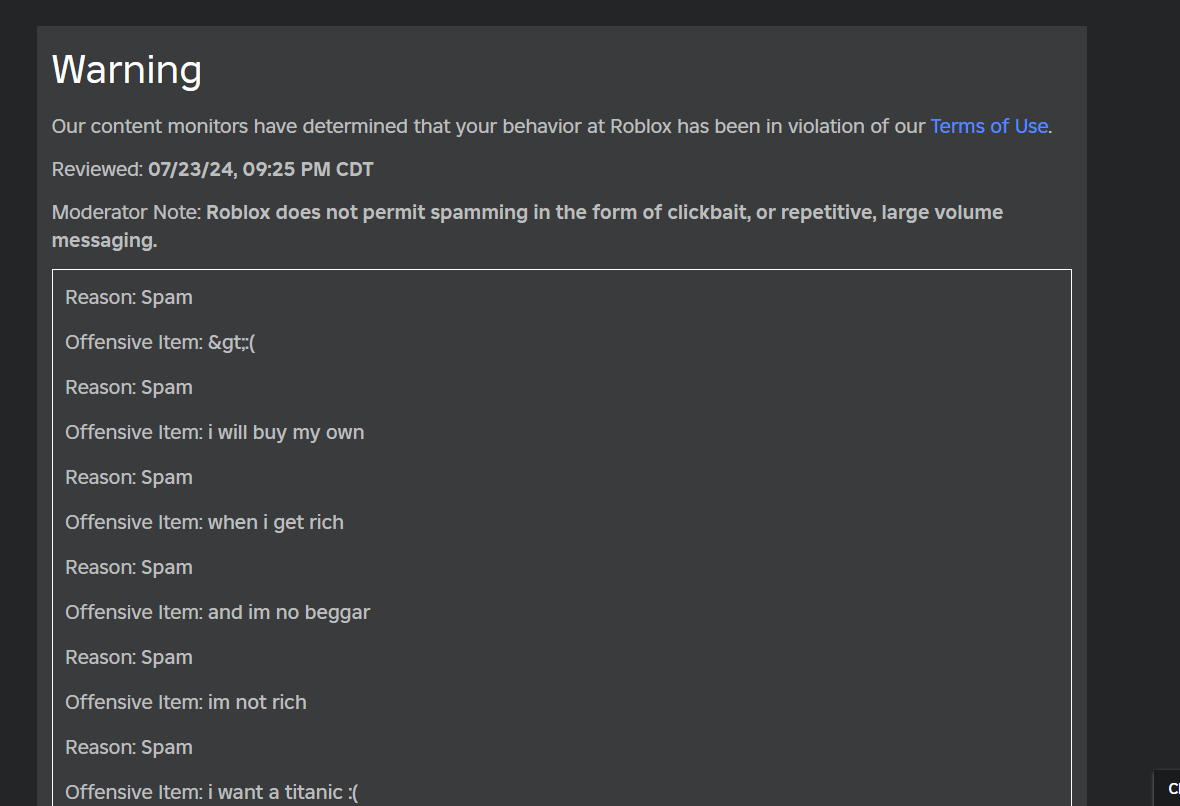Click the word 'messaging.' ending the moderator note
The width and height of the screenshot is (1180, 806).
tap(104, 240)
